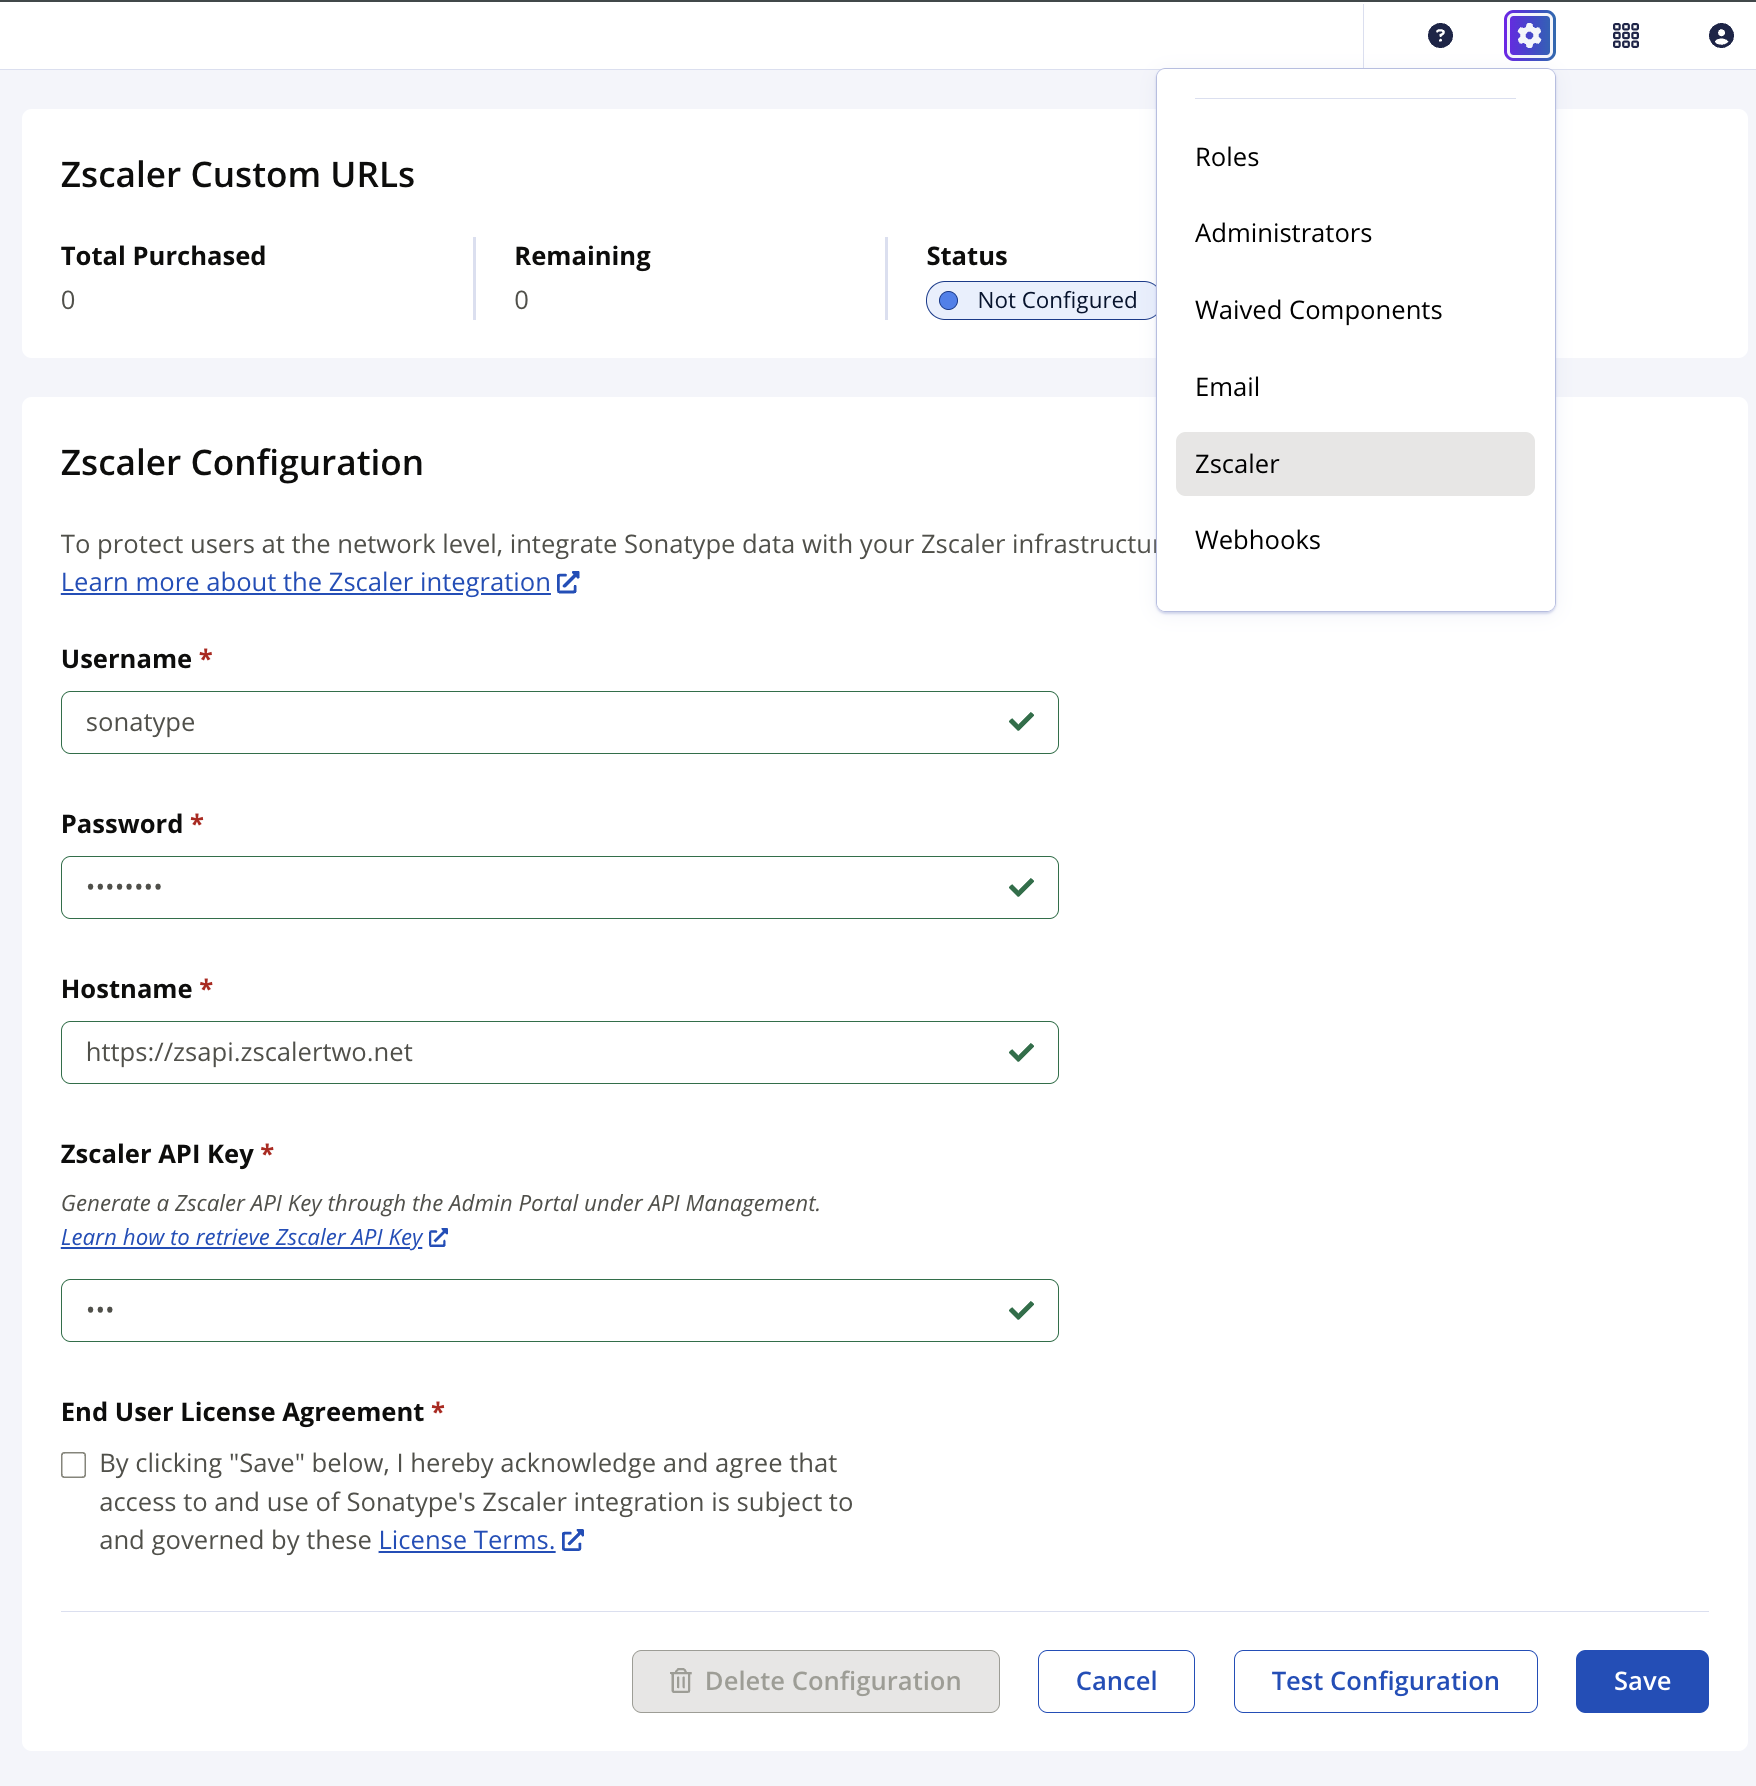Click the Cancel button
The width and height of the screenshot is (1756, 1786).
coord(1116,1681)
